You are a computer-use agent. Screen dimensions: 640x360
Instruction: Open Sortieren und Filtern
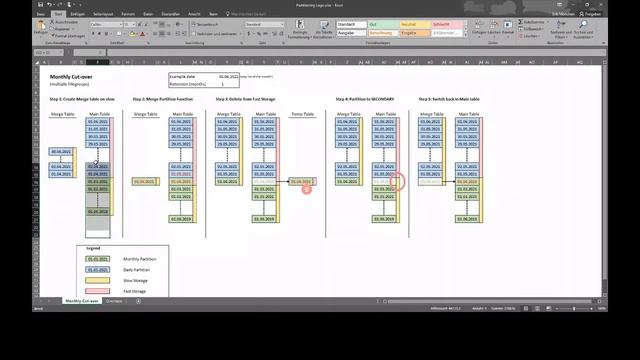pos(561,29)
